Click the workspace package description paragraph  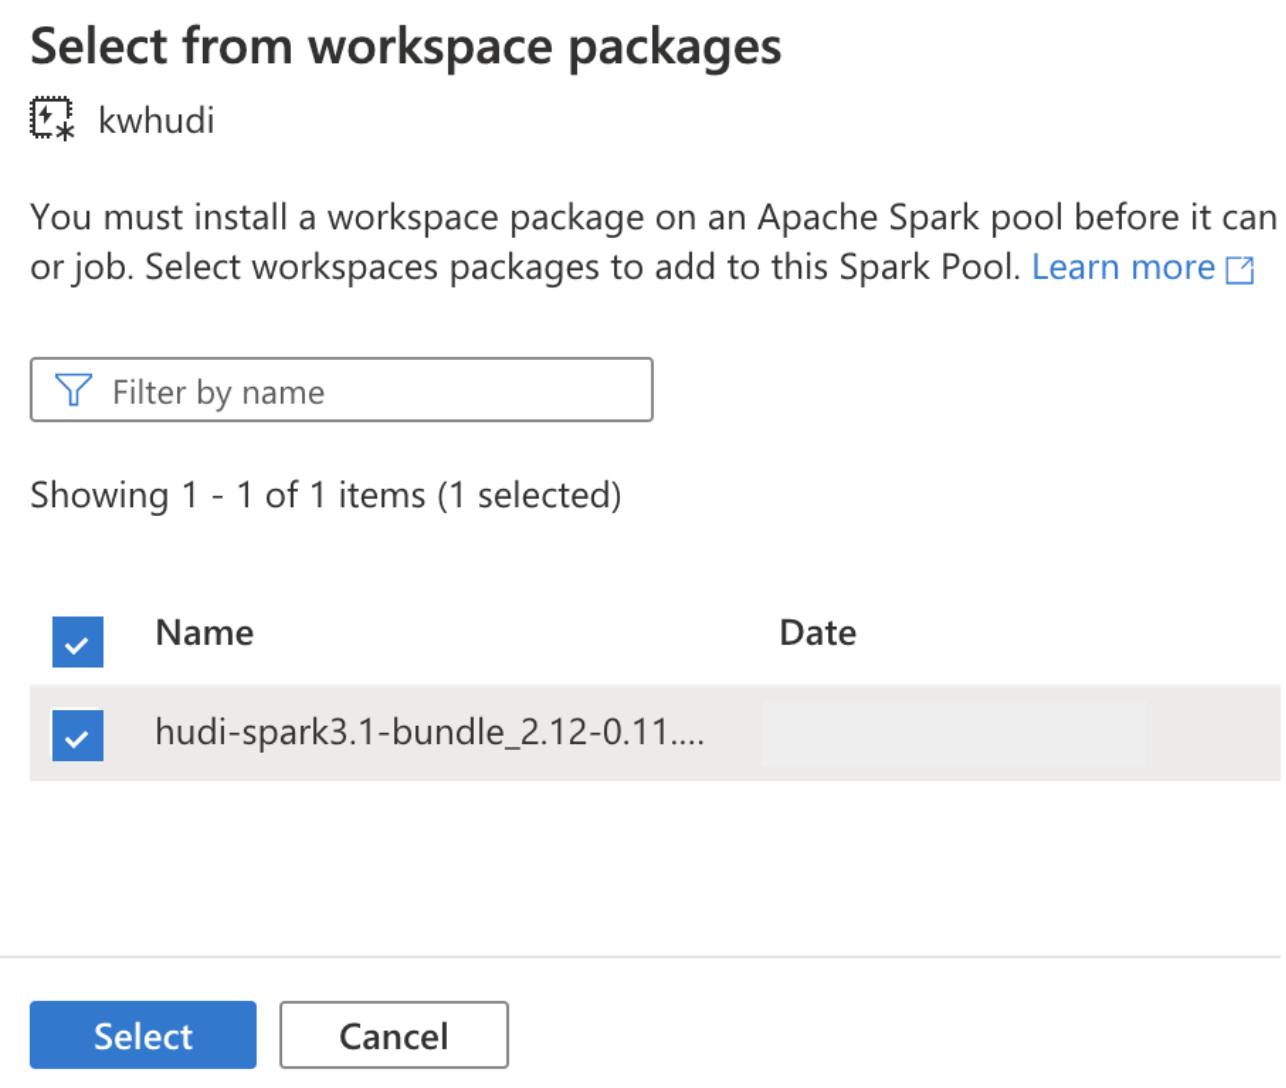pos(655,242)
